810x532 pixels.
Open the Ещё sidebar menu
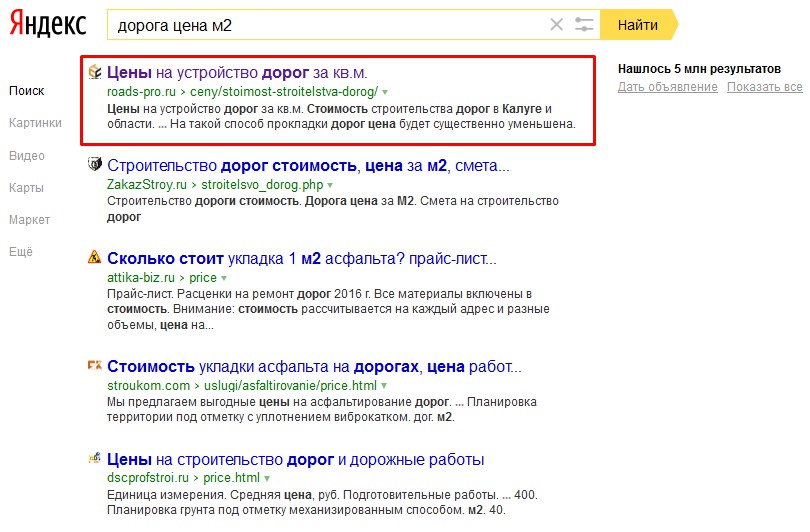click(x=21, y=252)
